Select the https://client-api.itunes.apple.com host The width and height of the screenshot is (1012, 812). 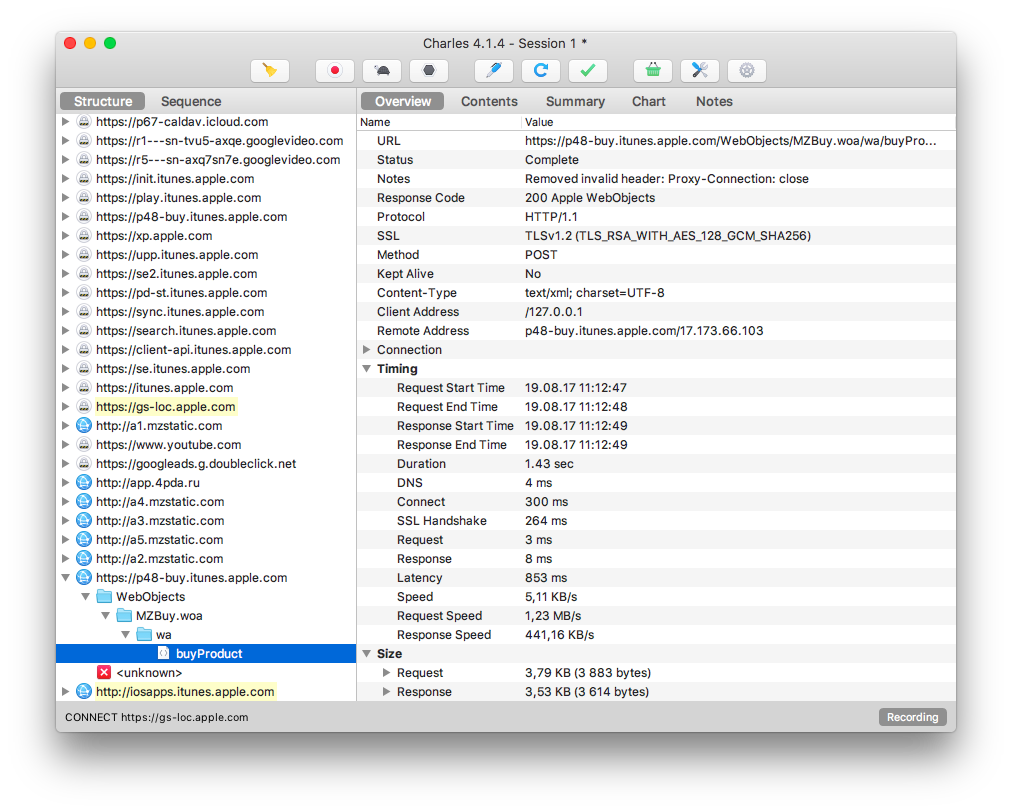click(x=194, y=350)
